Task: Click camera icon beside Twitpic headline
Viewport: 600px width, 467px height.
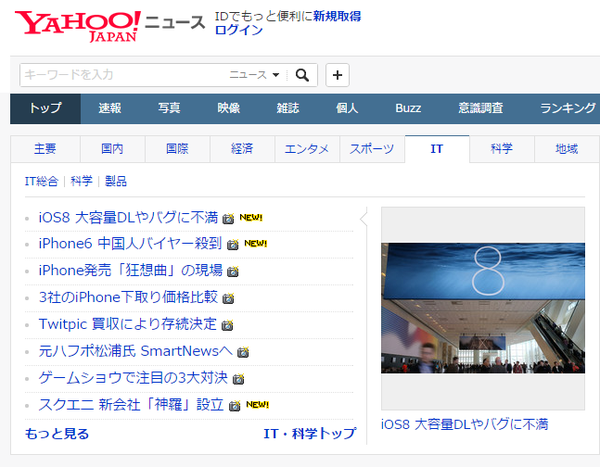Action: (x=227, y=325)
